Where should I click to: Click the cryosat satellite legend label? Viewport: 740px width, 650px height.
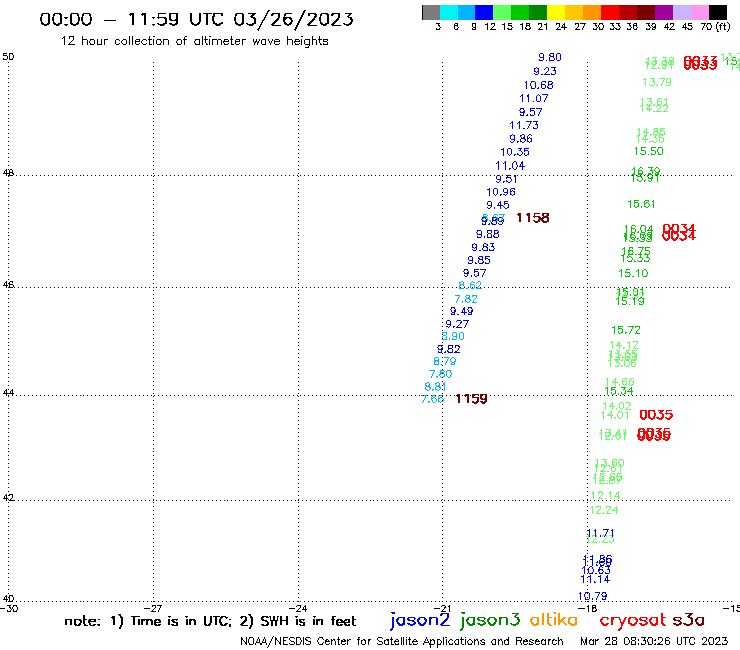(633, 621)
